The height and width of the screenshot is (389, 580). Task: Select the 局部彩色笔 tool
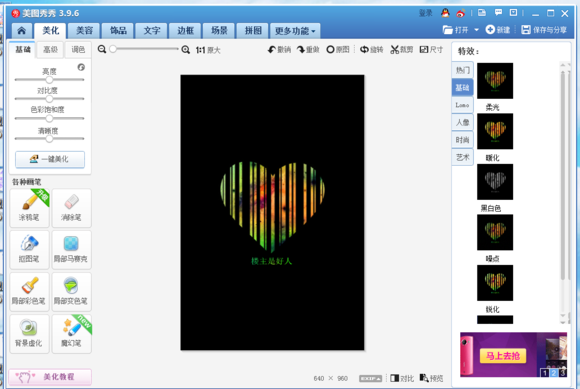click(x=29, y=292)
